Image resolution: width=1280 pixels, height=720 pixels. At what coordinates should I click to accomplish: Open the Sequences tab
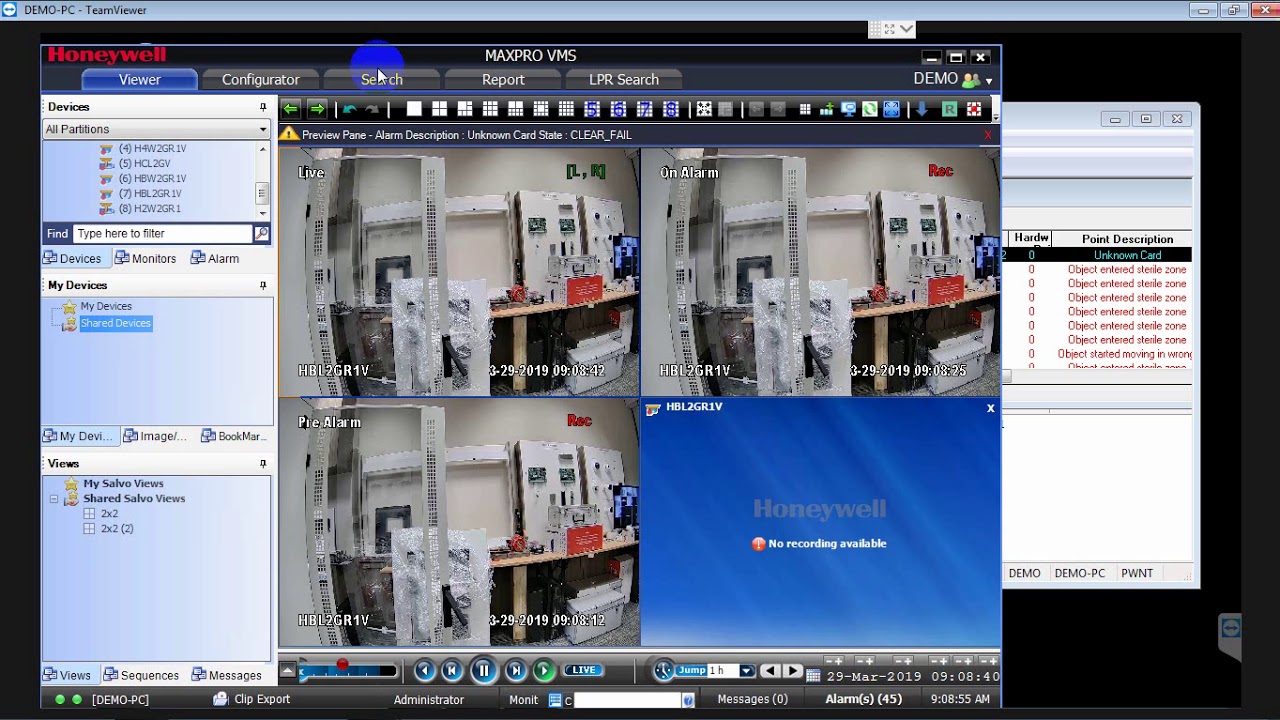click(141, 675)
